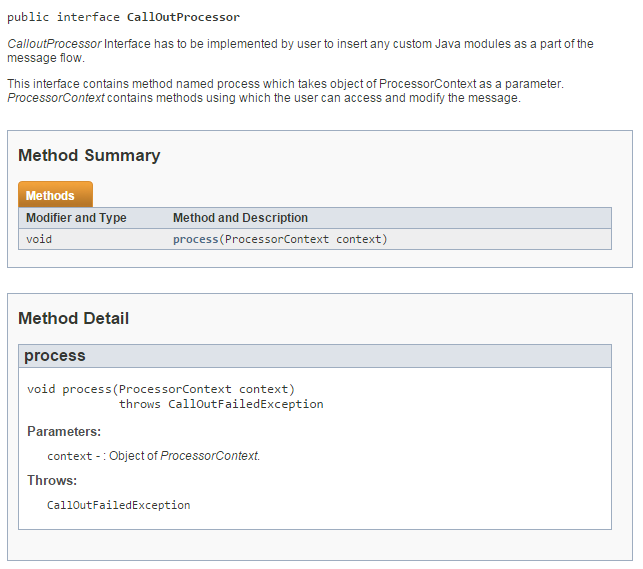The width and height of the screenshot is (643, 569).
Task: Open CallOutFailedException link in throws clause
Action: tap(246, 404)
